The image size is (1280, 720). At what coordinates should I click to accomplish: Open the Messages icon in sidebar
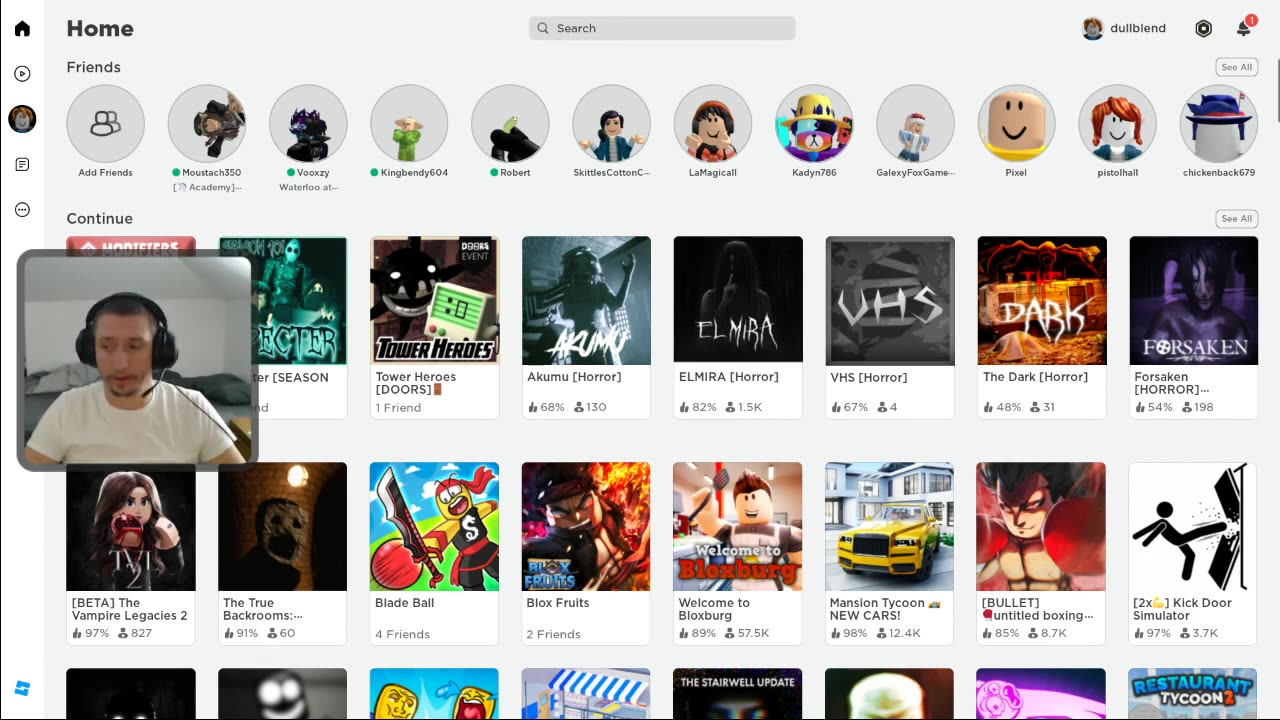tap(22, 164)
